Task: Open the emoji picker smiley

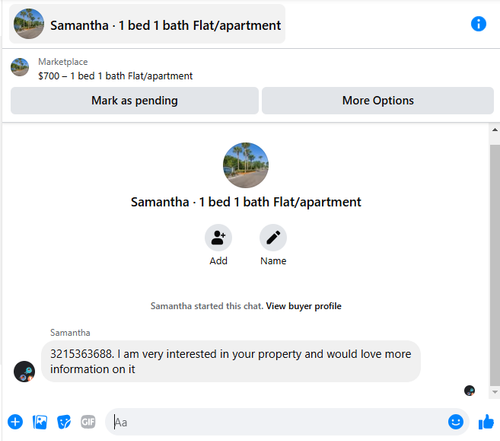Action: 456,422
